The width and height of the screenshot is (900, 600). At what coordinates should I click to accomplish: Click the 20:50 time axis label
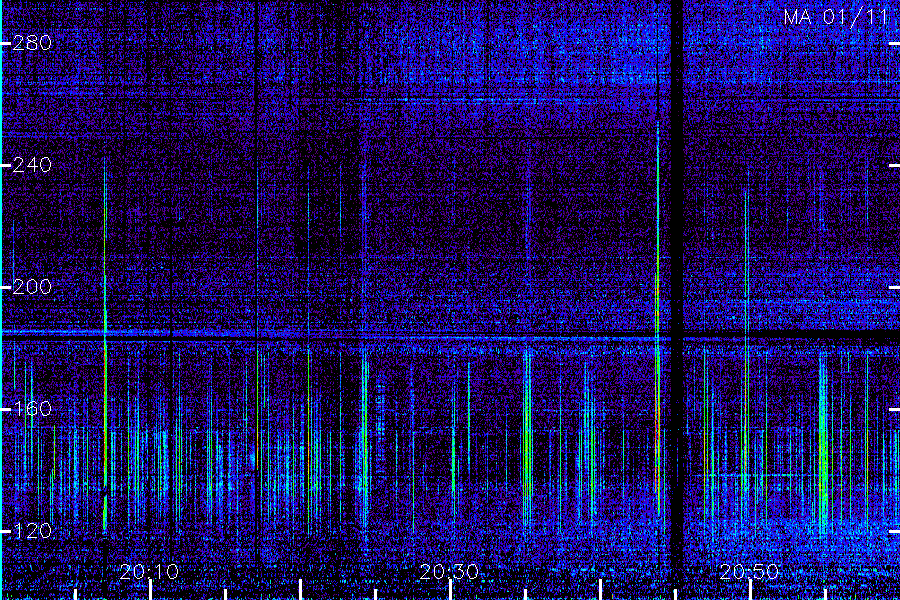pos(750,572)
